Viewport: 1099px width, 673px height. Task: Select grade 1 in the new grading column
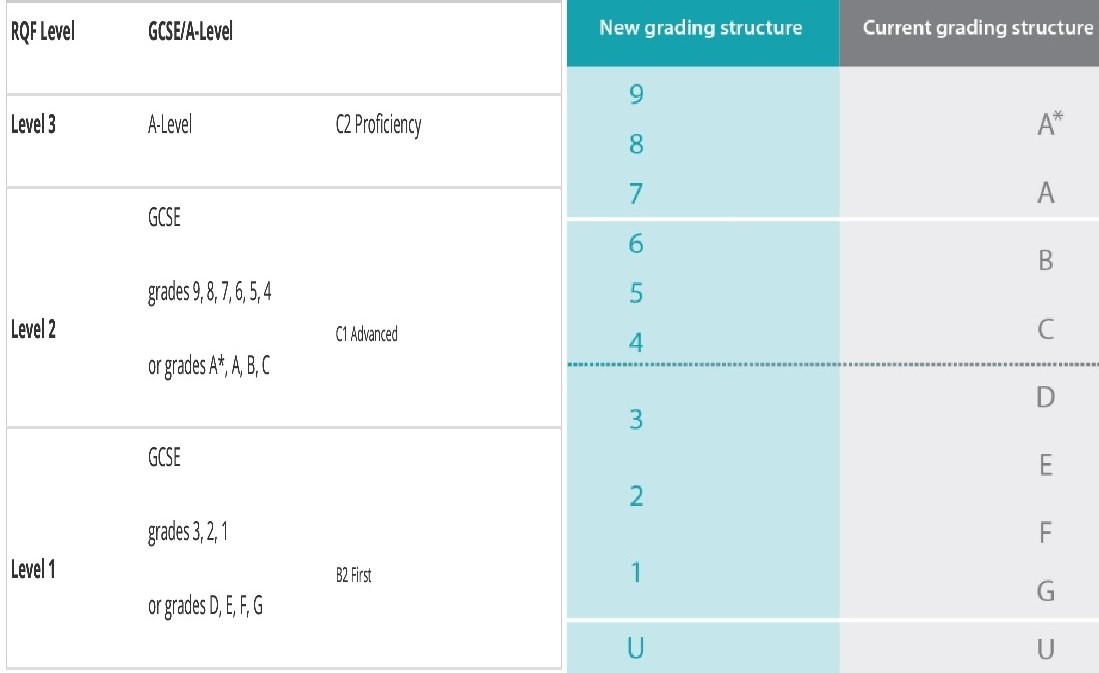click(x=636, y=573)
